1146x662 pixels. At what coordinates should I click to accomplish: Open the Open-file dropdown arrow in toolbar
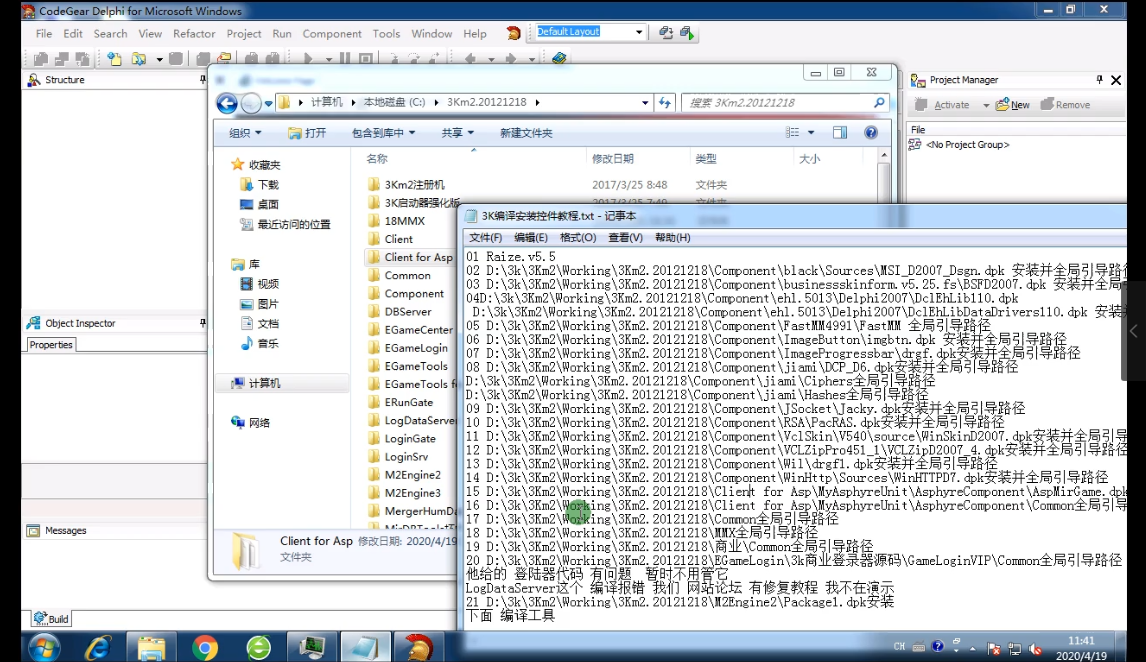(159, 59)
